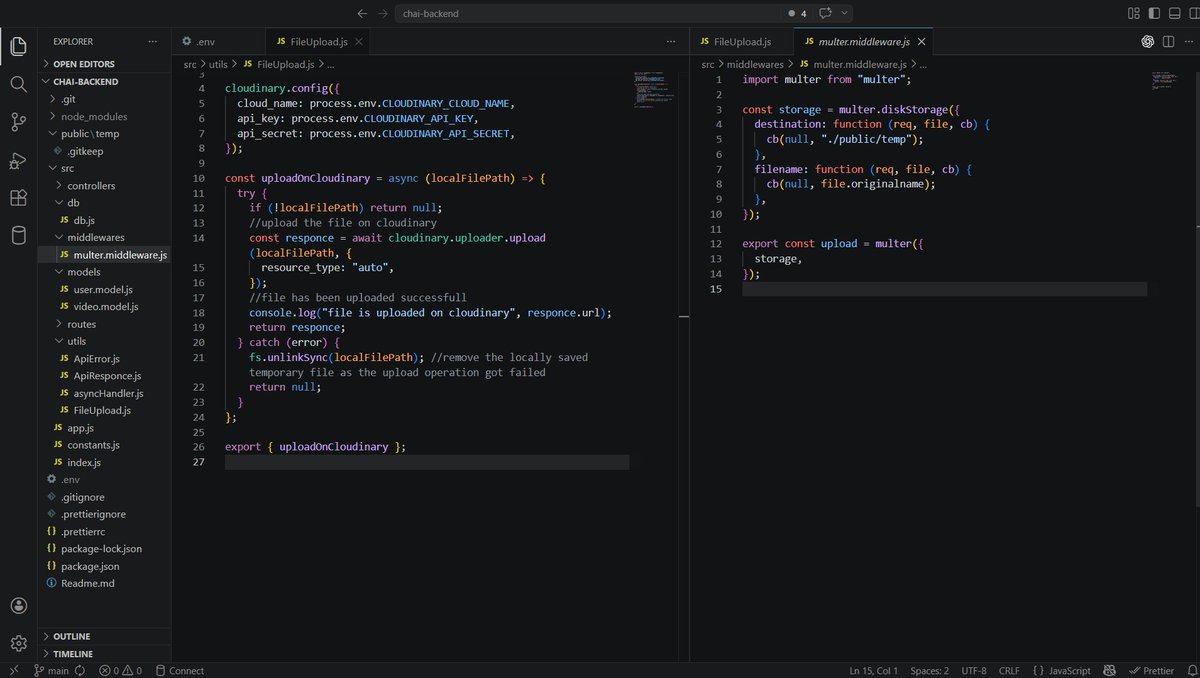Image resolution: width=1200 pixels, height=678 pixels.
Task: Open user.model.js in explorer
Action: [x=103, y=289]
